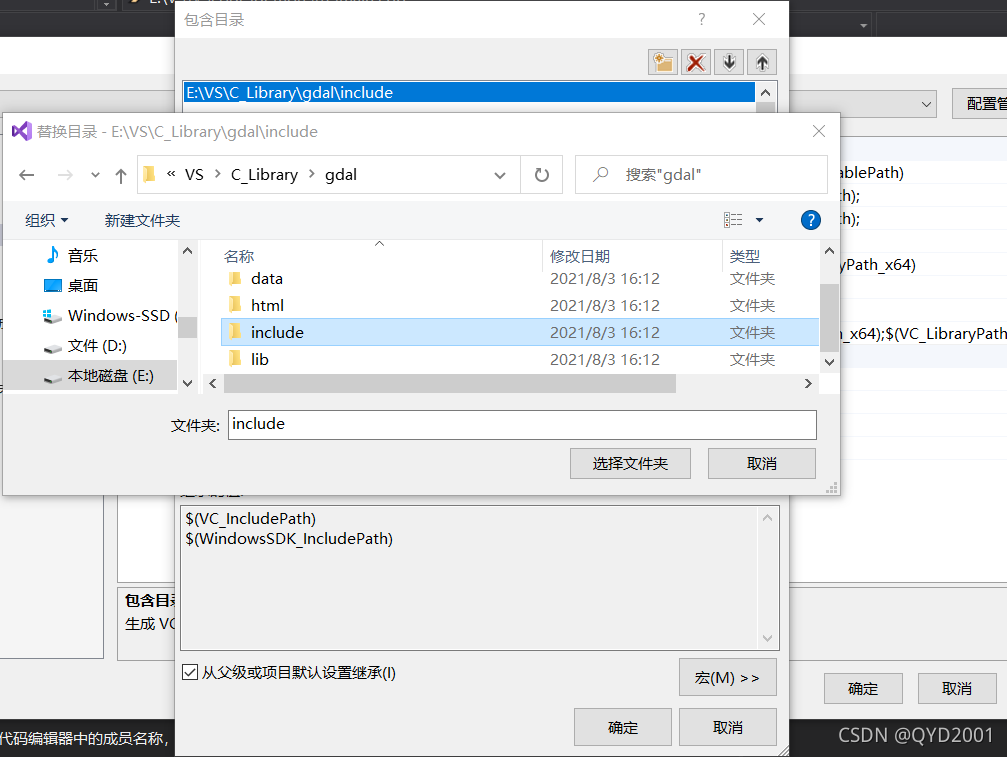
Task: Click the help question mark in 包含目录 dialog
Action: tap(701, 19)
